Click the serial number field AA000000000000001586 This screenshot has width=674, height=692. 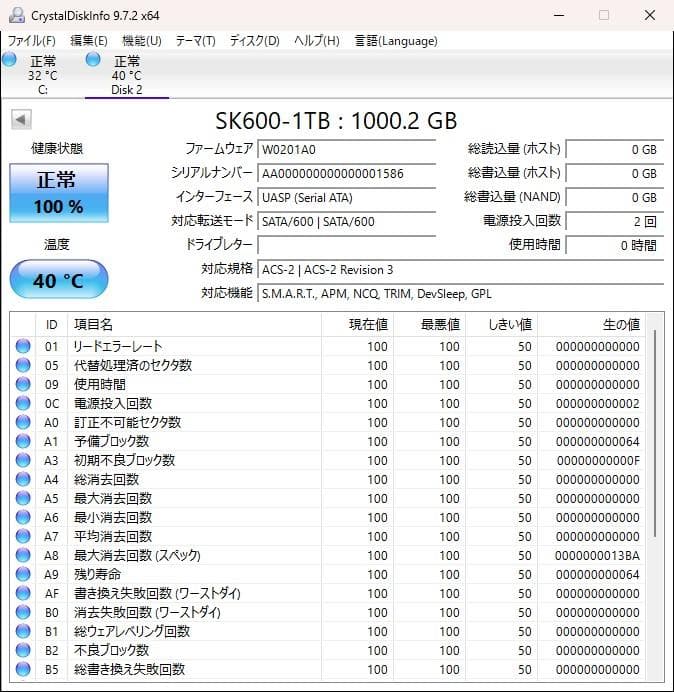[346, 173]
